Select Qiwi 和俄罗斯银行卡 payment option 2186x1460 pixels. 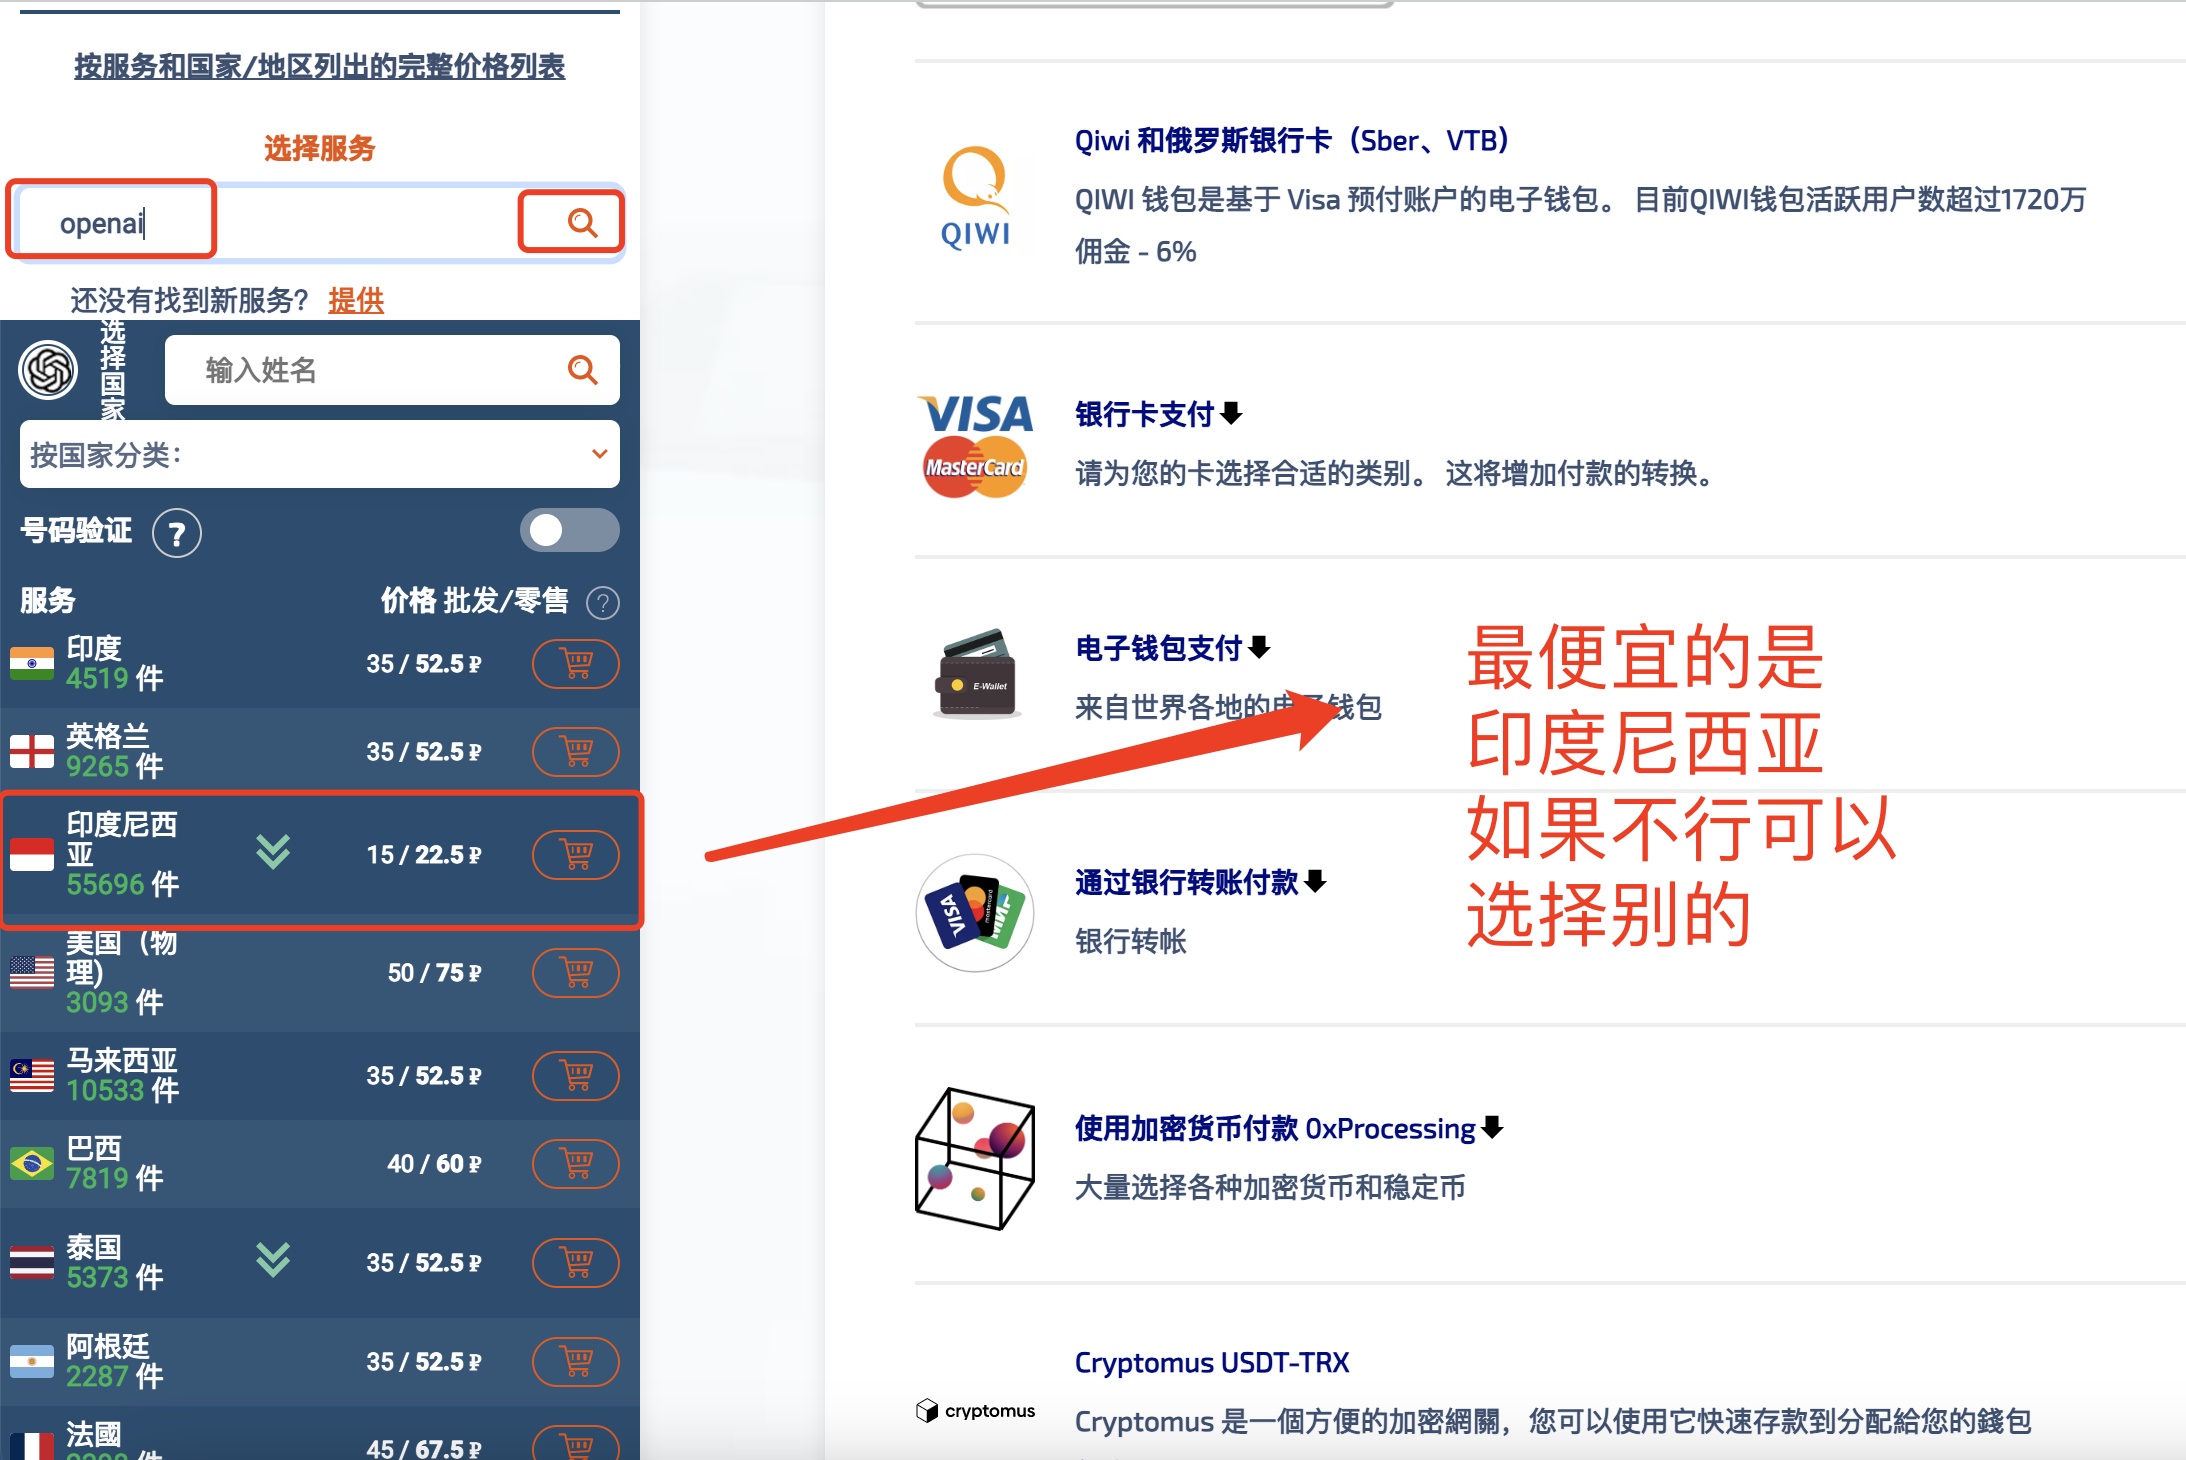click(x=1291, y=141)
